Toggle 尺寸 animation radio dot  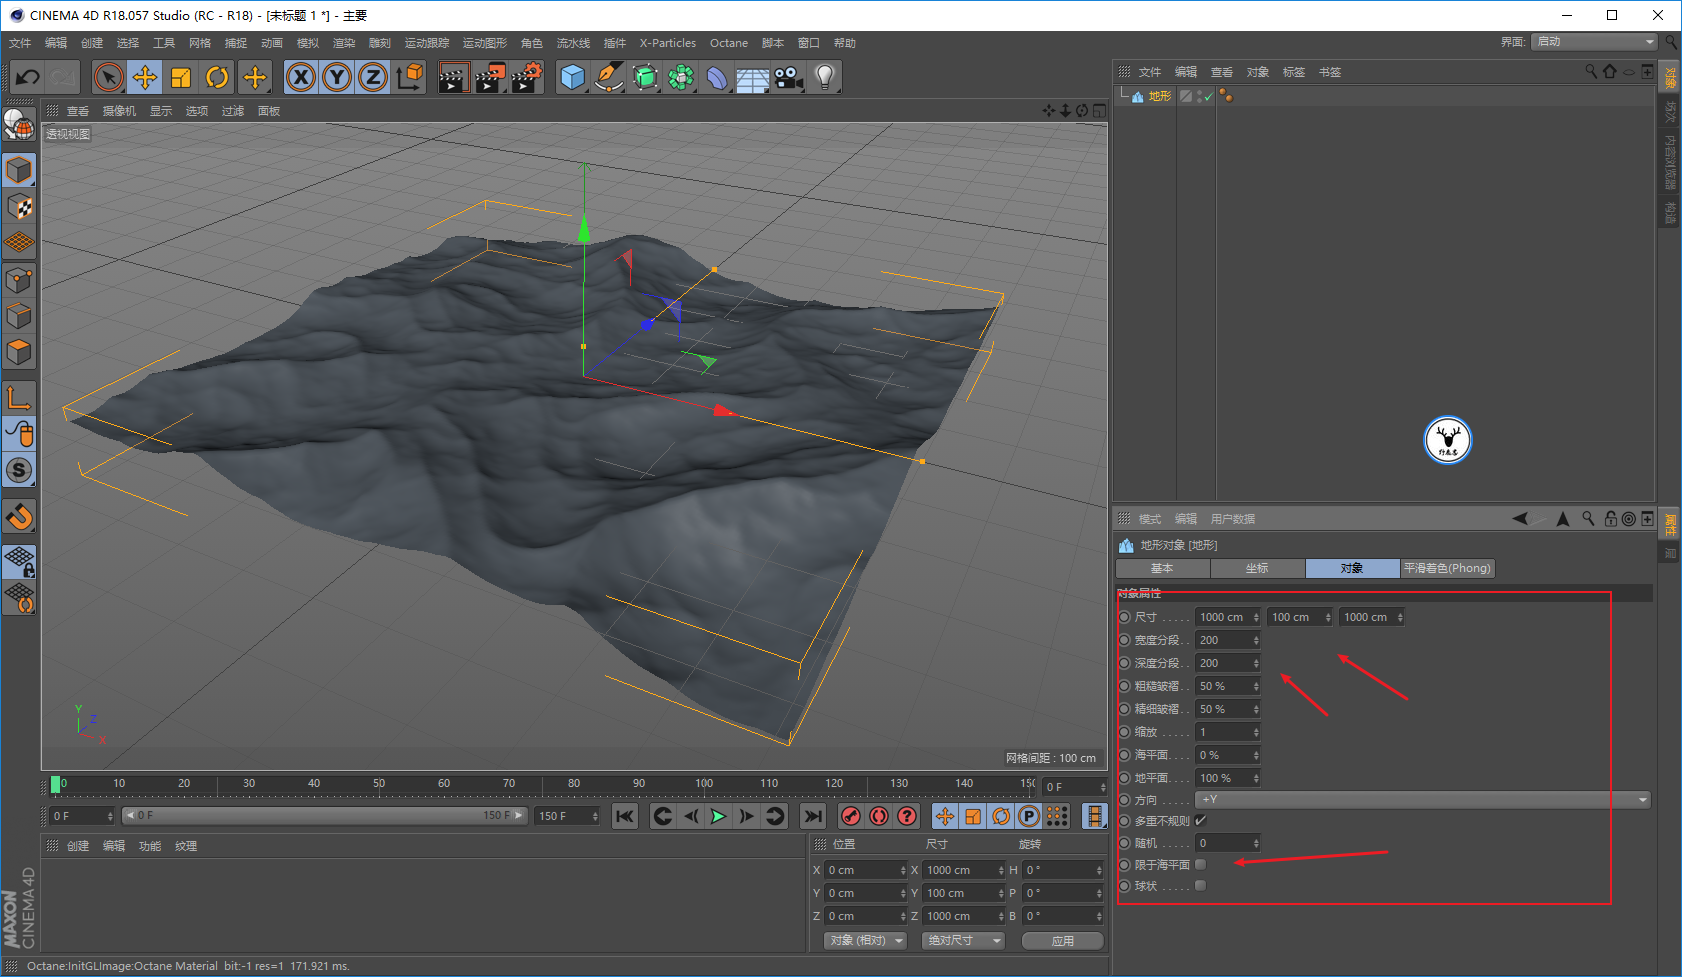[x=1125, y=617]
